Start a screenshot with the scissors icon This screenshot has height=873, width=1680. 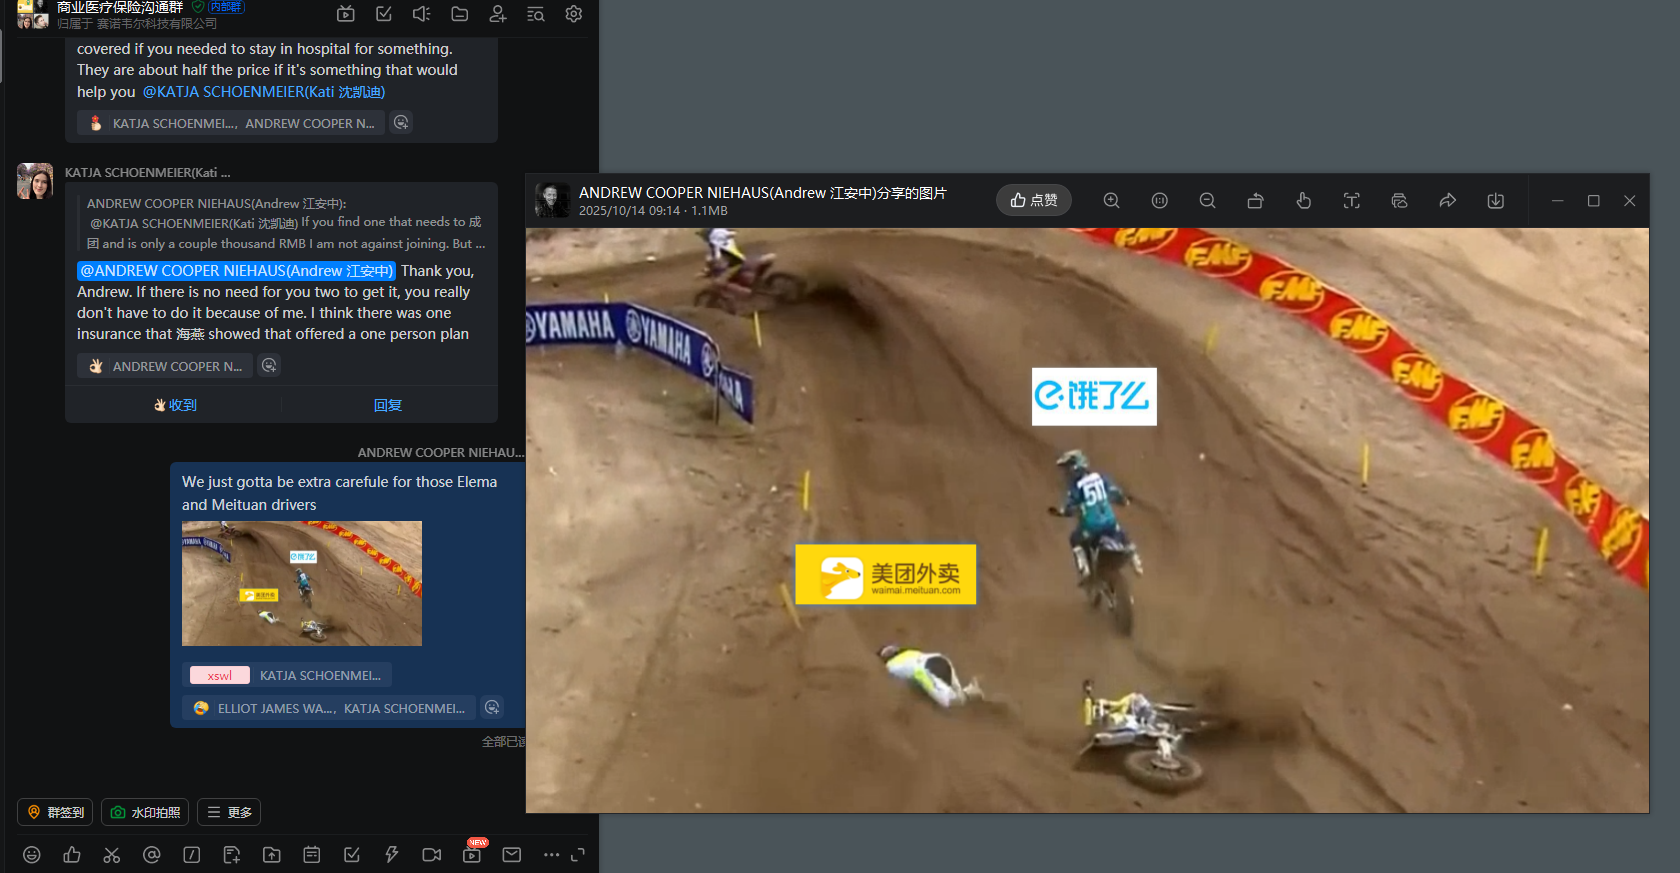tap(112, 855)
